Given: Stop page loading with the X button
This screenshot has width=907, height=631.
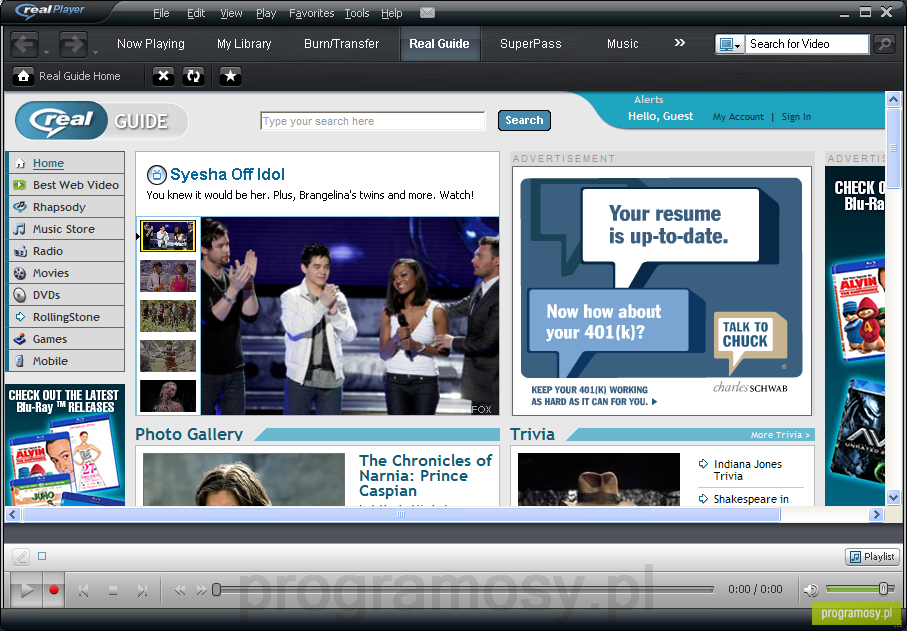Looking at the screenshot, I should point(164,76).
